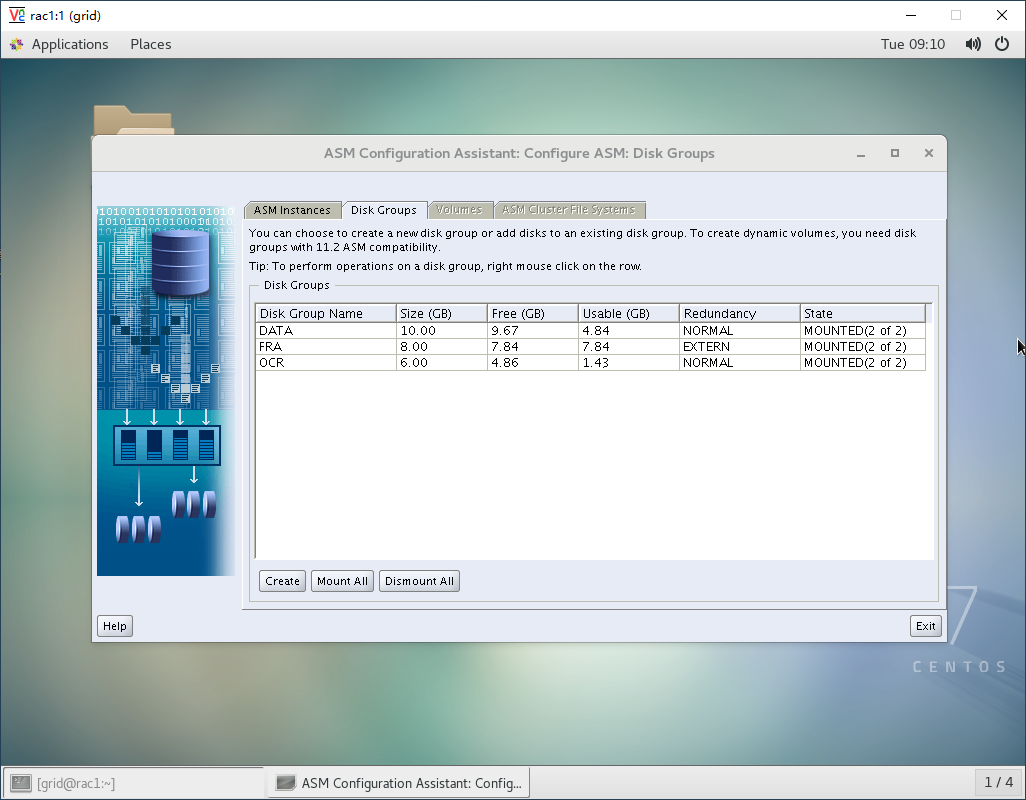Minimize the ASM Configuration Assistant dialog
1026x800 pixels.
861,154
